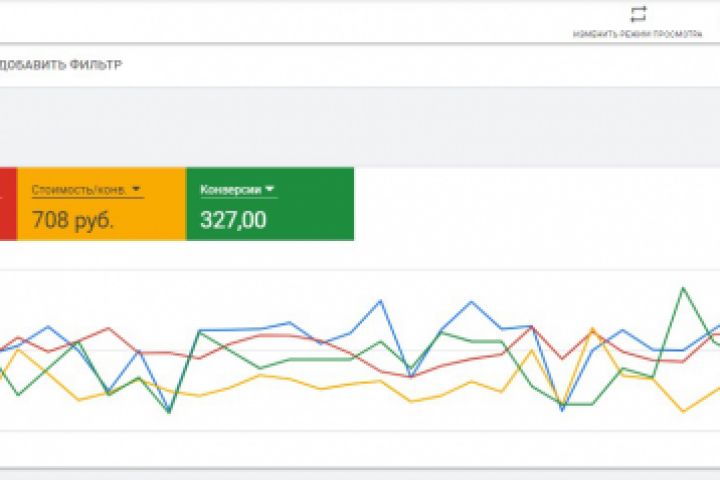Click the 327,00 conversions value
This screenshot has height=480, width=720.
coord(233,220)
